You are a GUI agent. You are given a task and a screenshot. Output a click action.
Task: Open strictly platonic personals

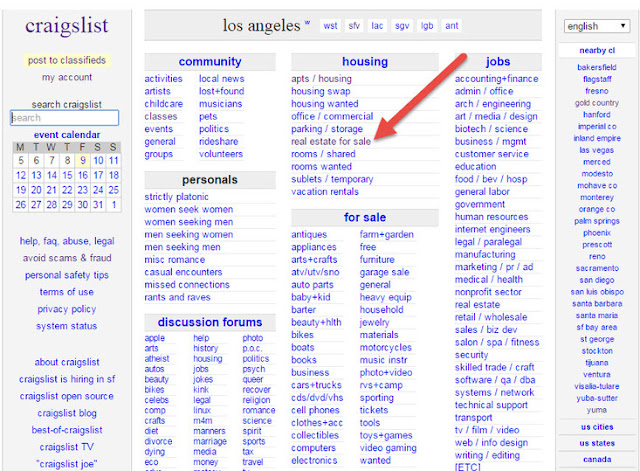pos(176,197)
